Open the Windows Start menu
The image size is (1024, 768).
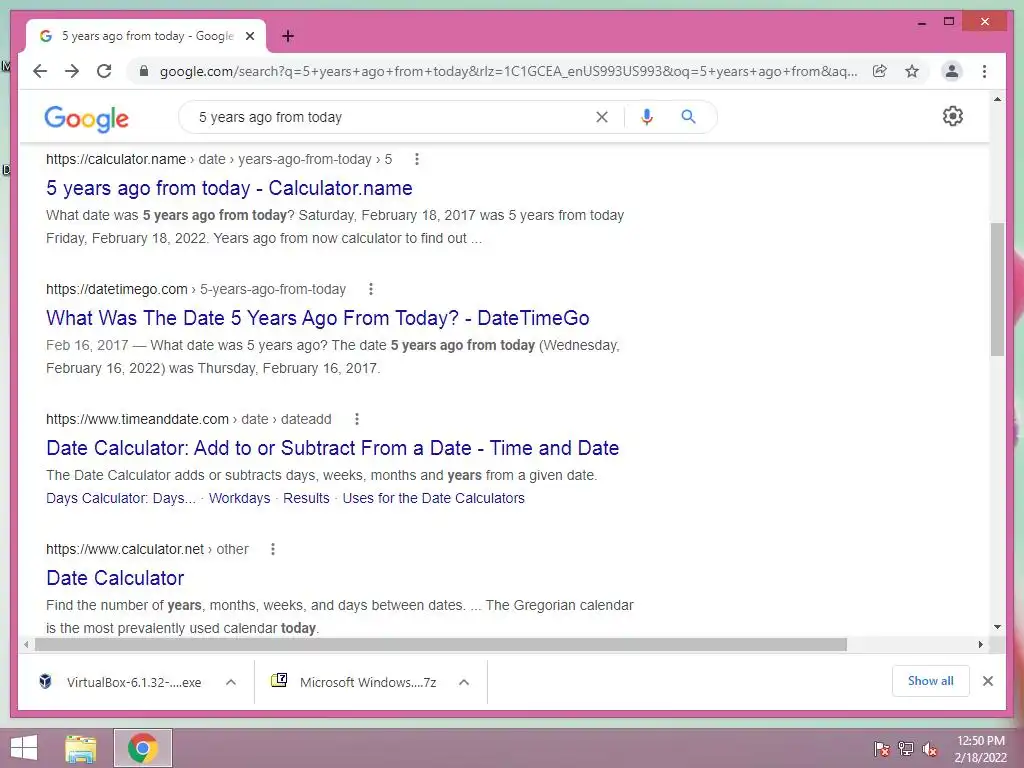(24, 748)
